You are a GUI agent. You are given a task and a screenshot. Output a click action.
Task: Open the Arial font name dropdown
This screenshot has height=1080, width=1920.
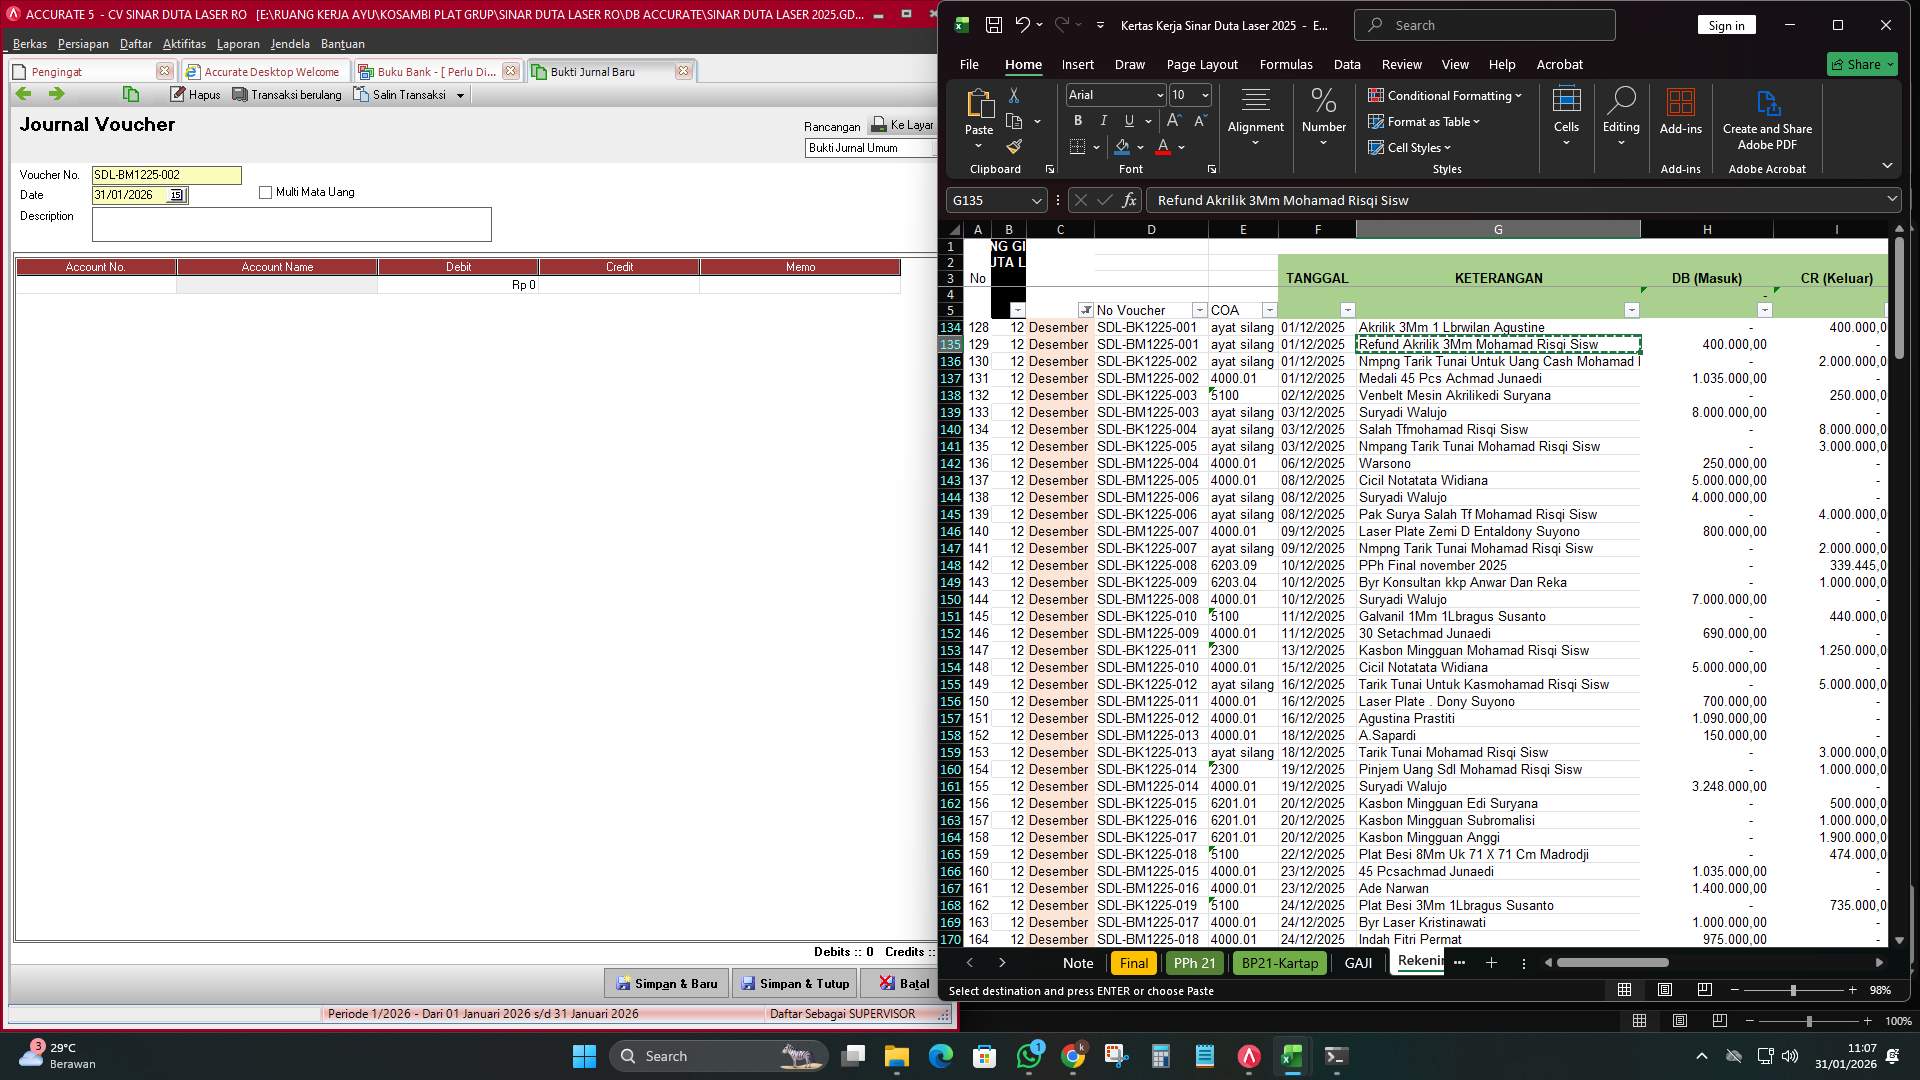[1160, 95]
